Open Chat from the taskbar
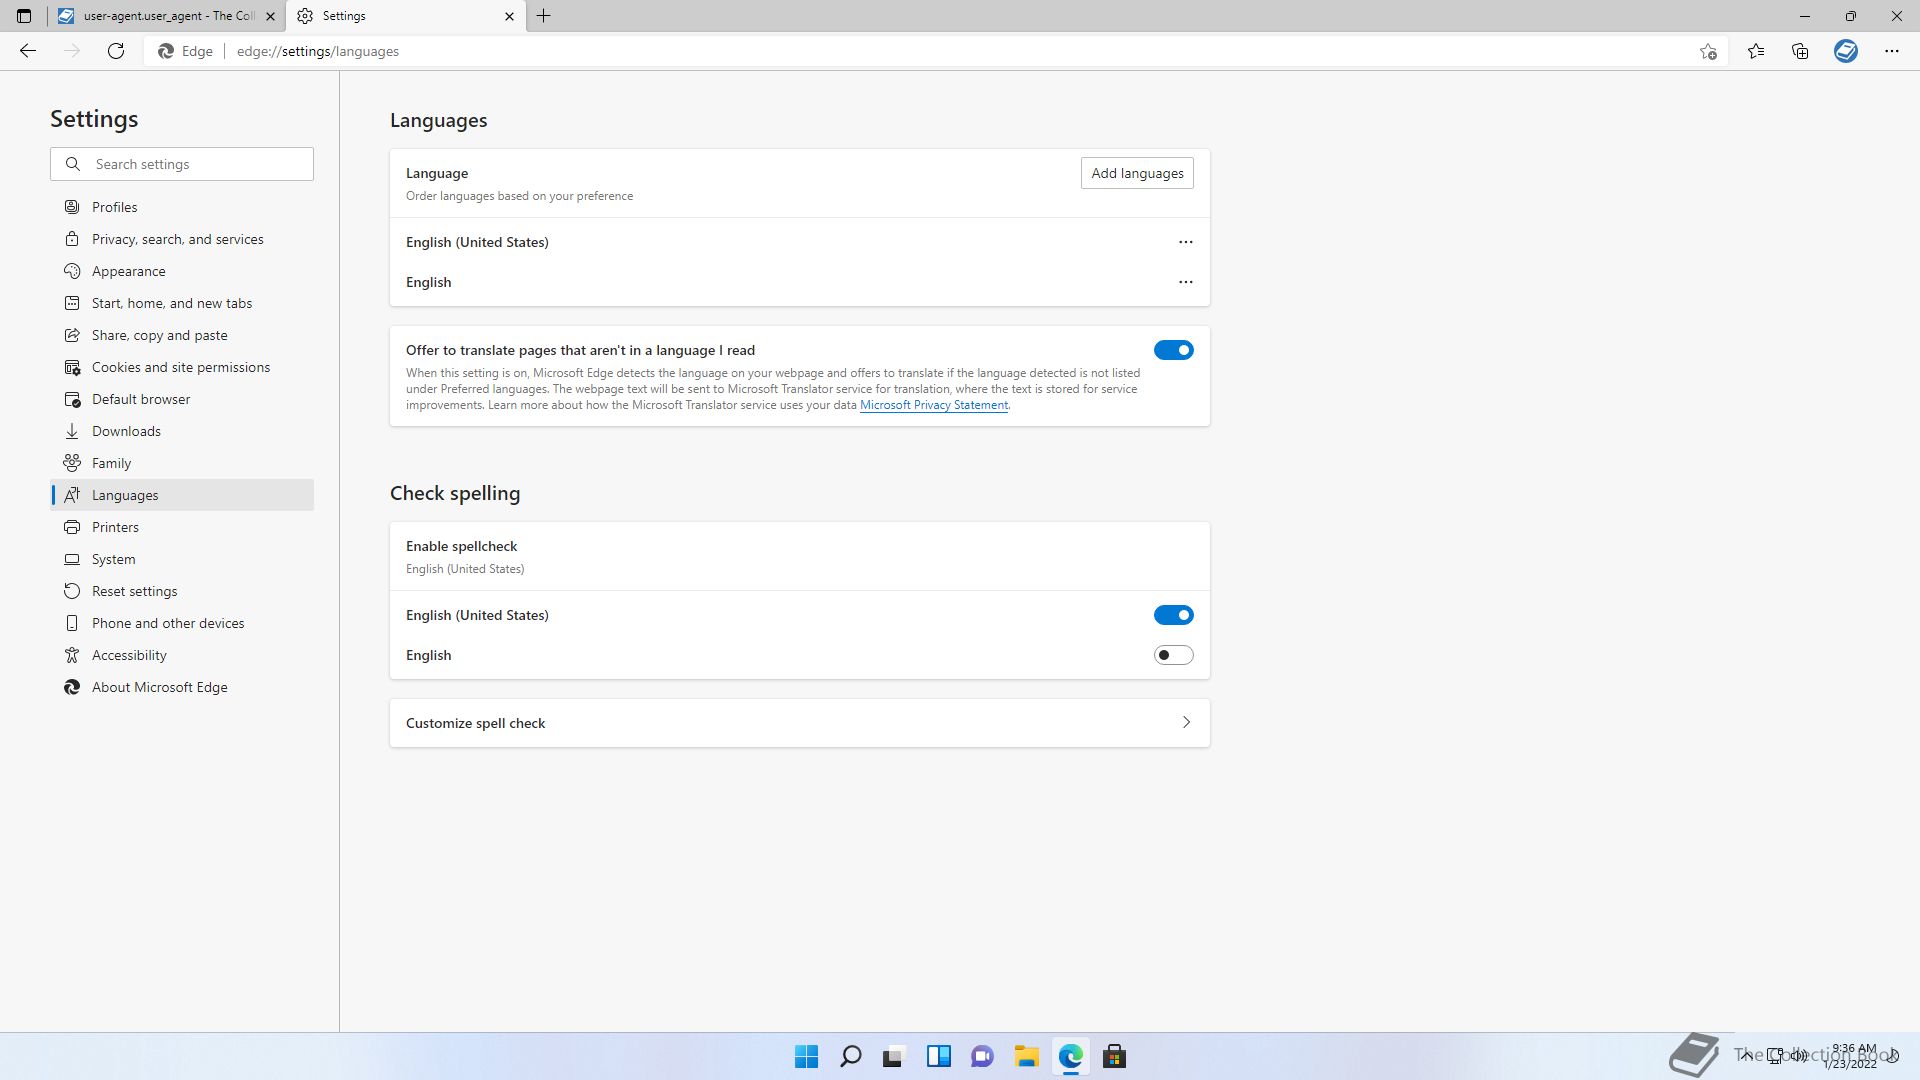Image resolution: width=1920 pixels, height=1080 pixels. [x=982, y=1056]
